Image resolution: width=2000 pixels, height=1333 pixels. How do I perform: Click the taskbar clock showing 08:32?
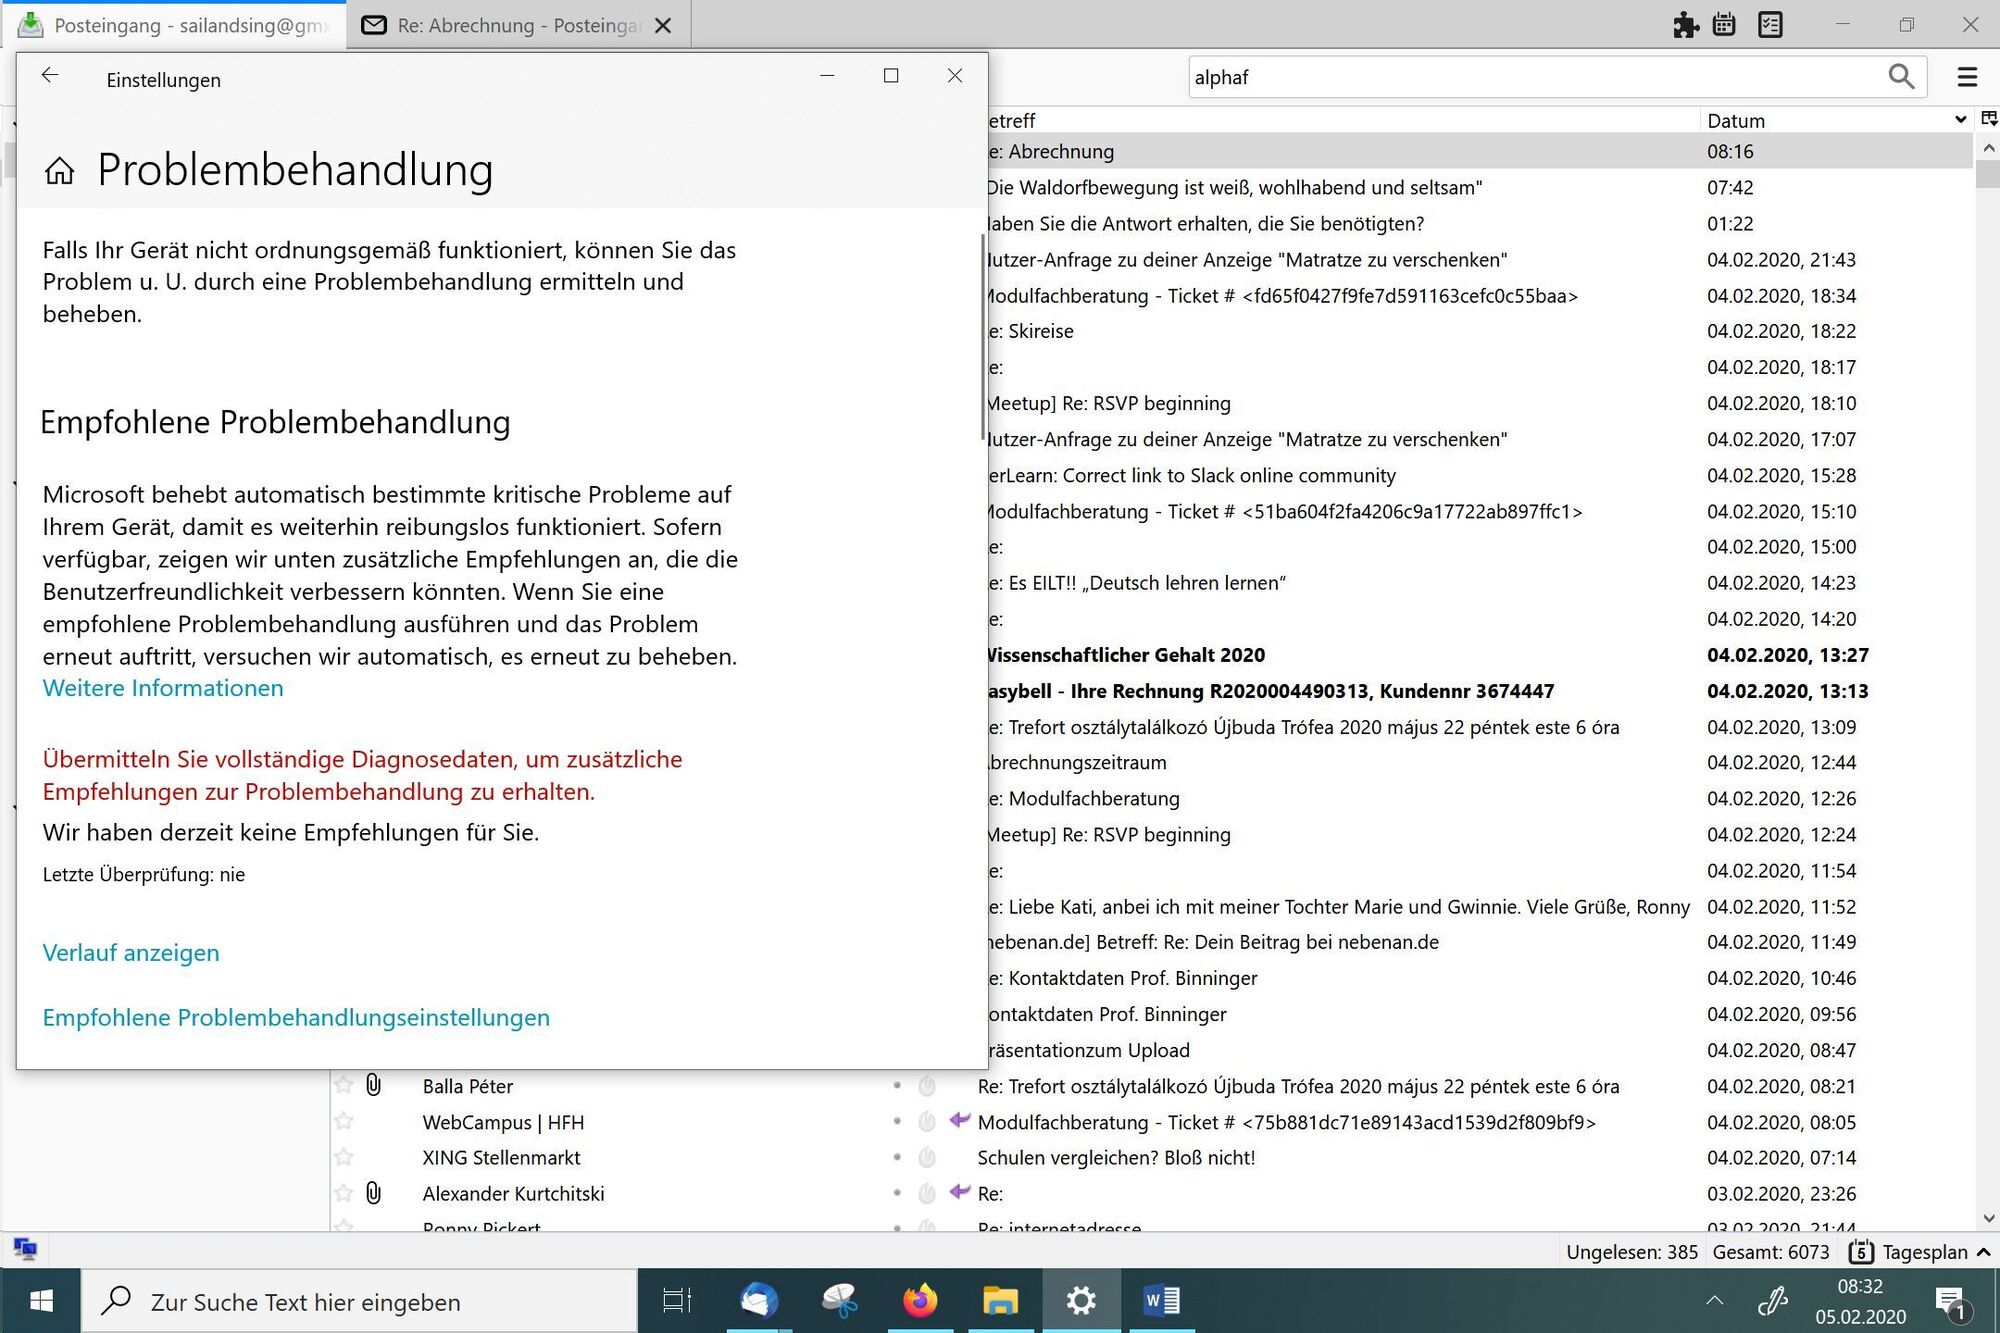tap(1860, 1301)
